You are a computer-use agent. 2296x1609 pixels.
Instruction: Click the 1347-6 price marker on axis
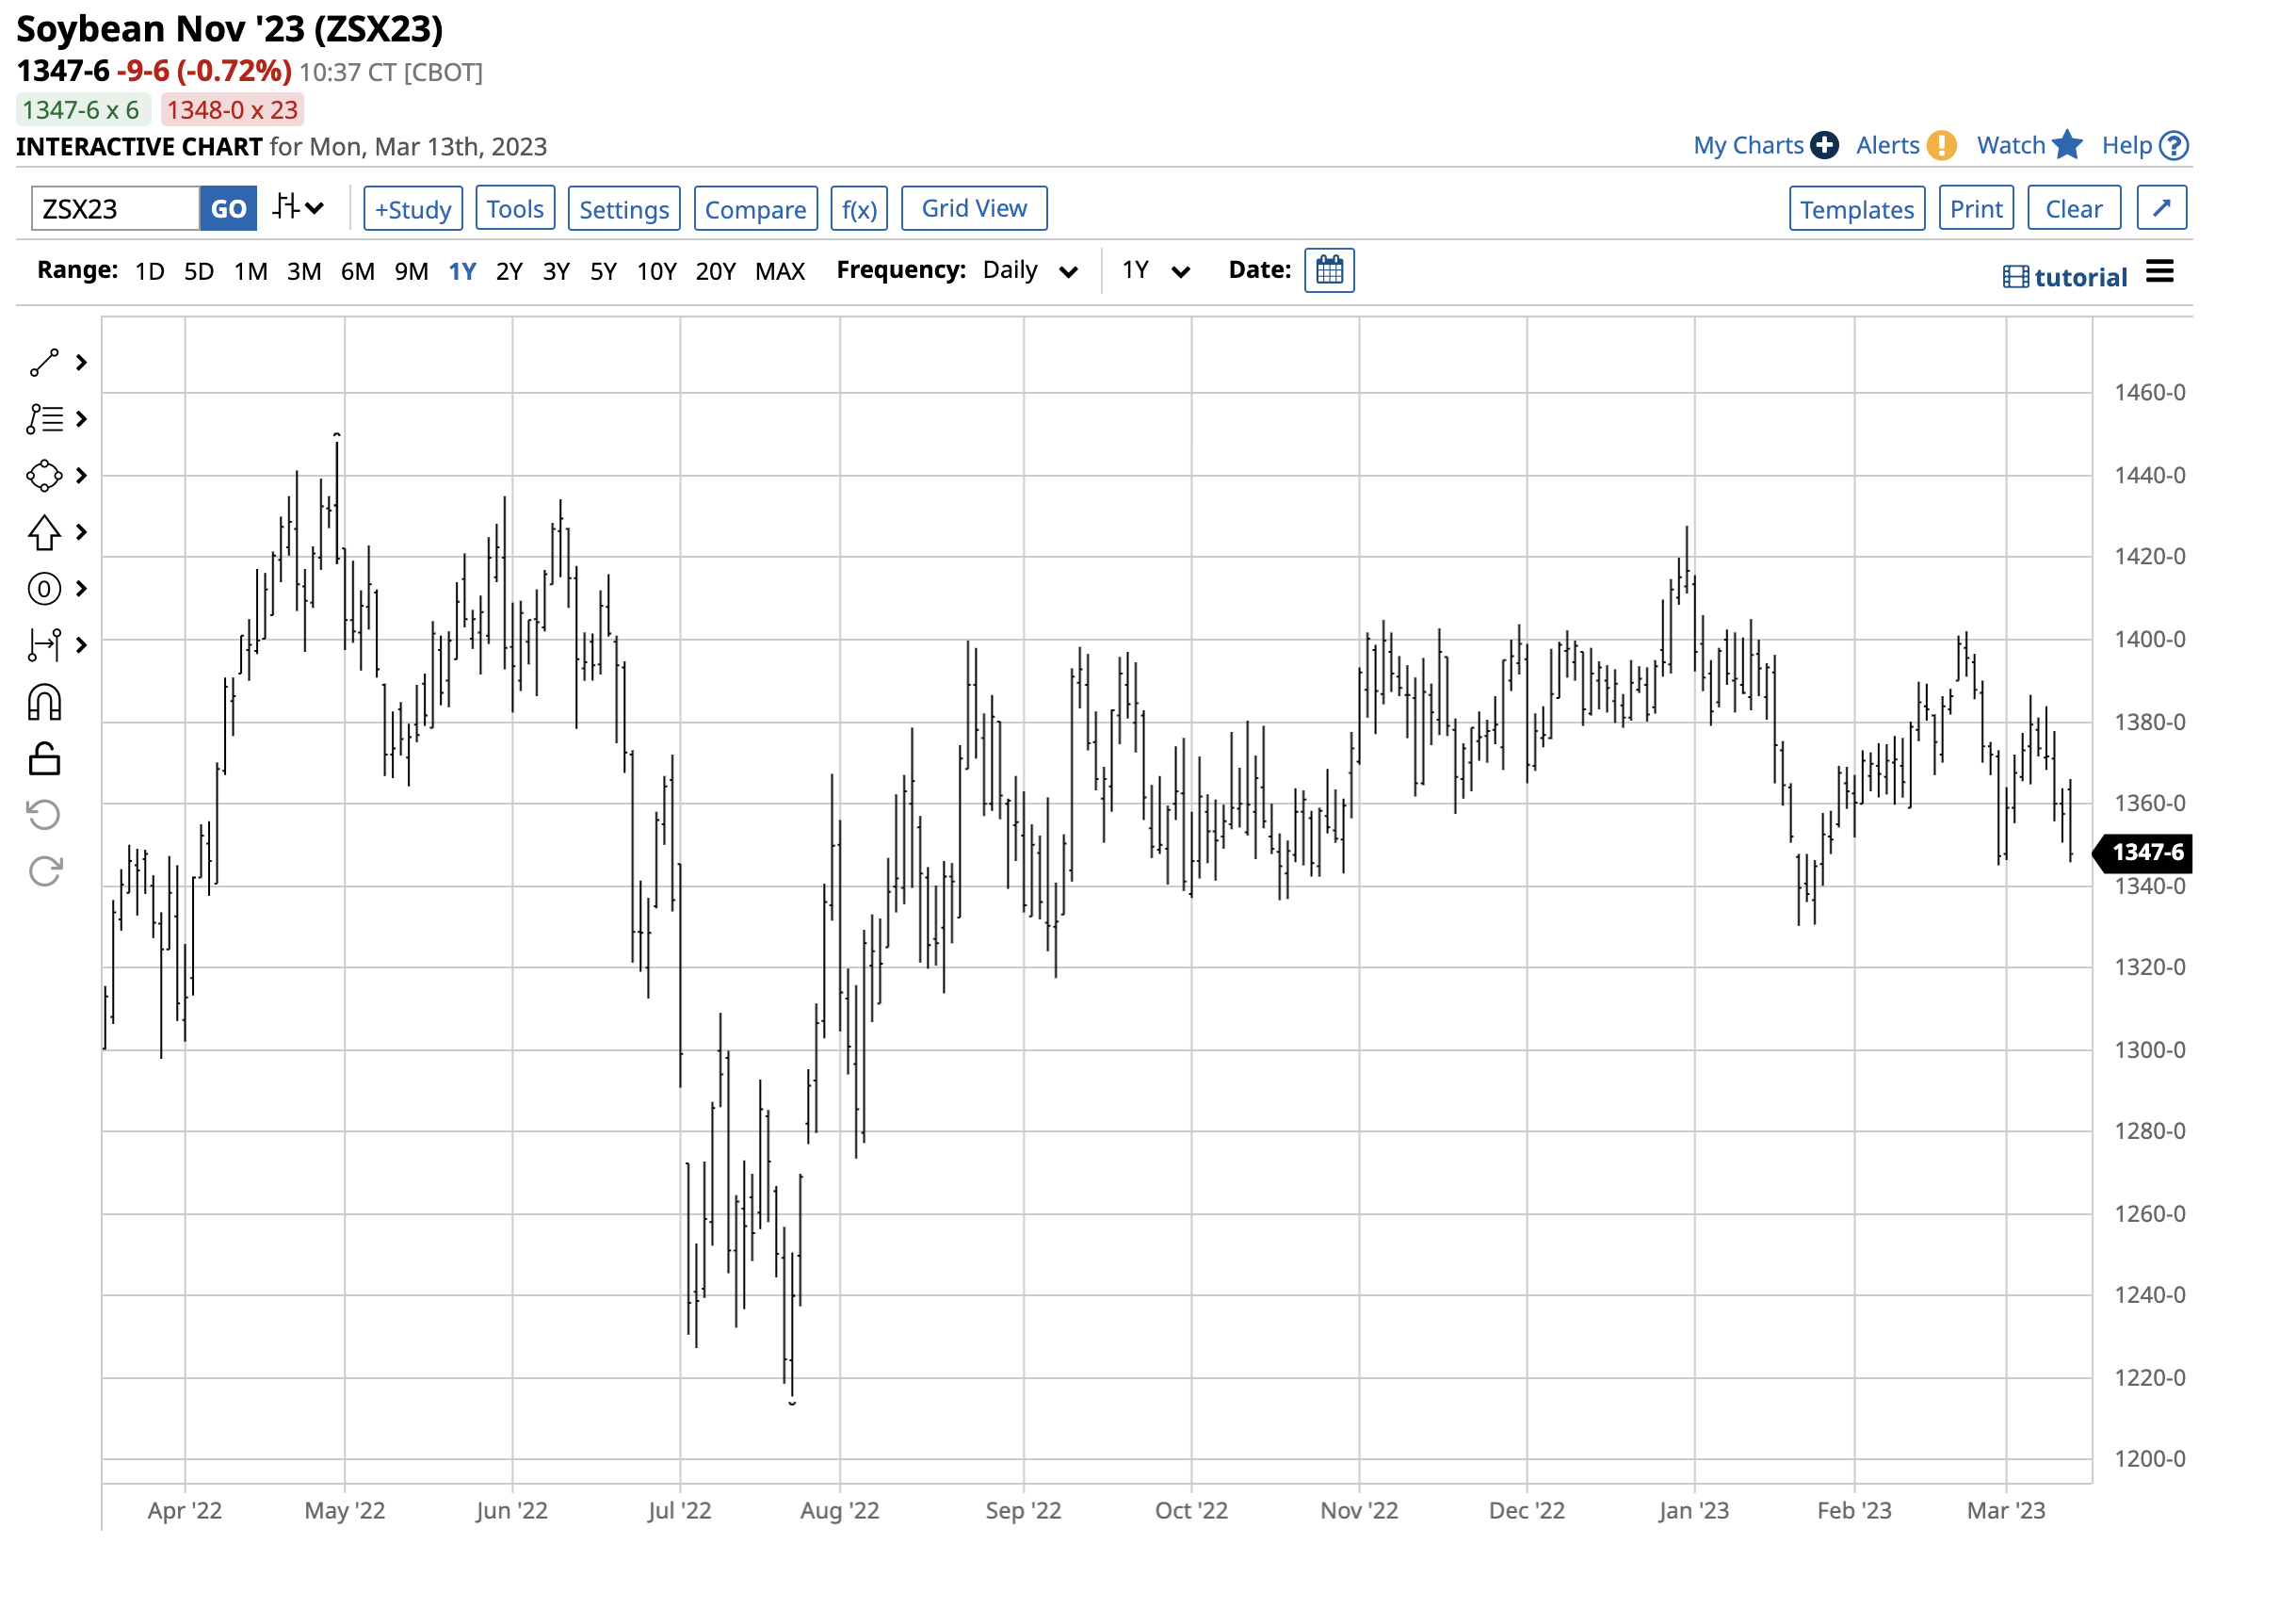coord(2146,853)
